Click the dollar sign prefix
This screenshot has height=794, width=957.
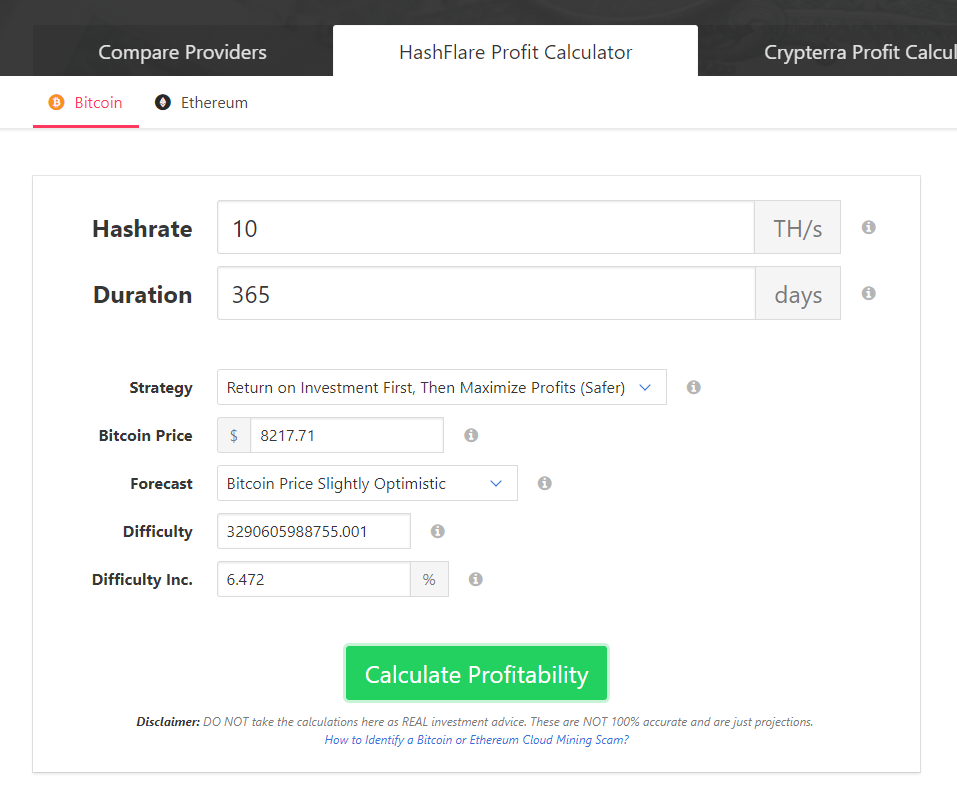click(234, 435)
